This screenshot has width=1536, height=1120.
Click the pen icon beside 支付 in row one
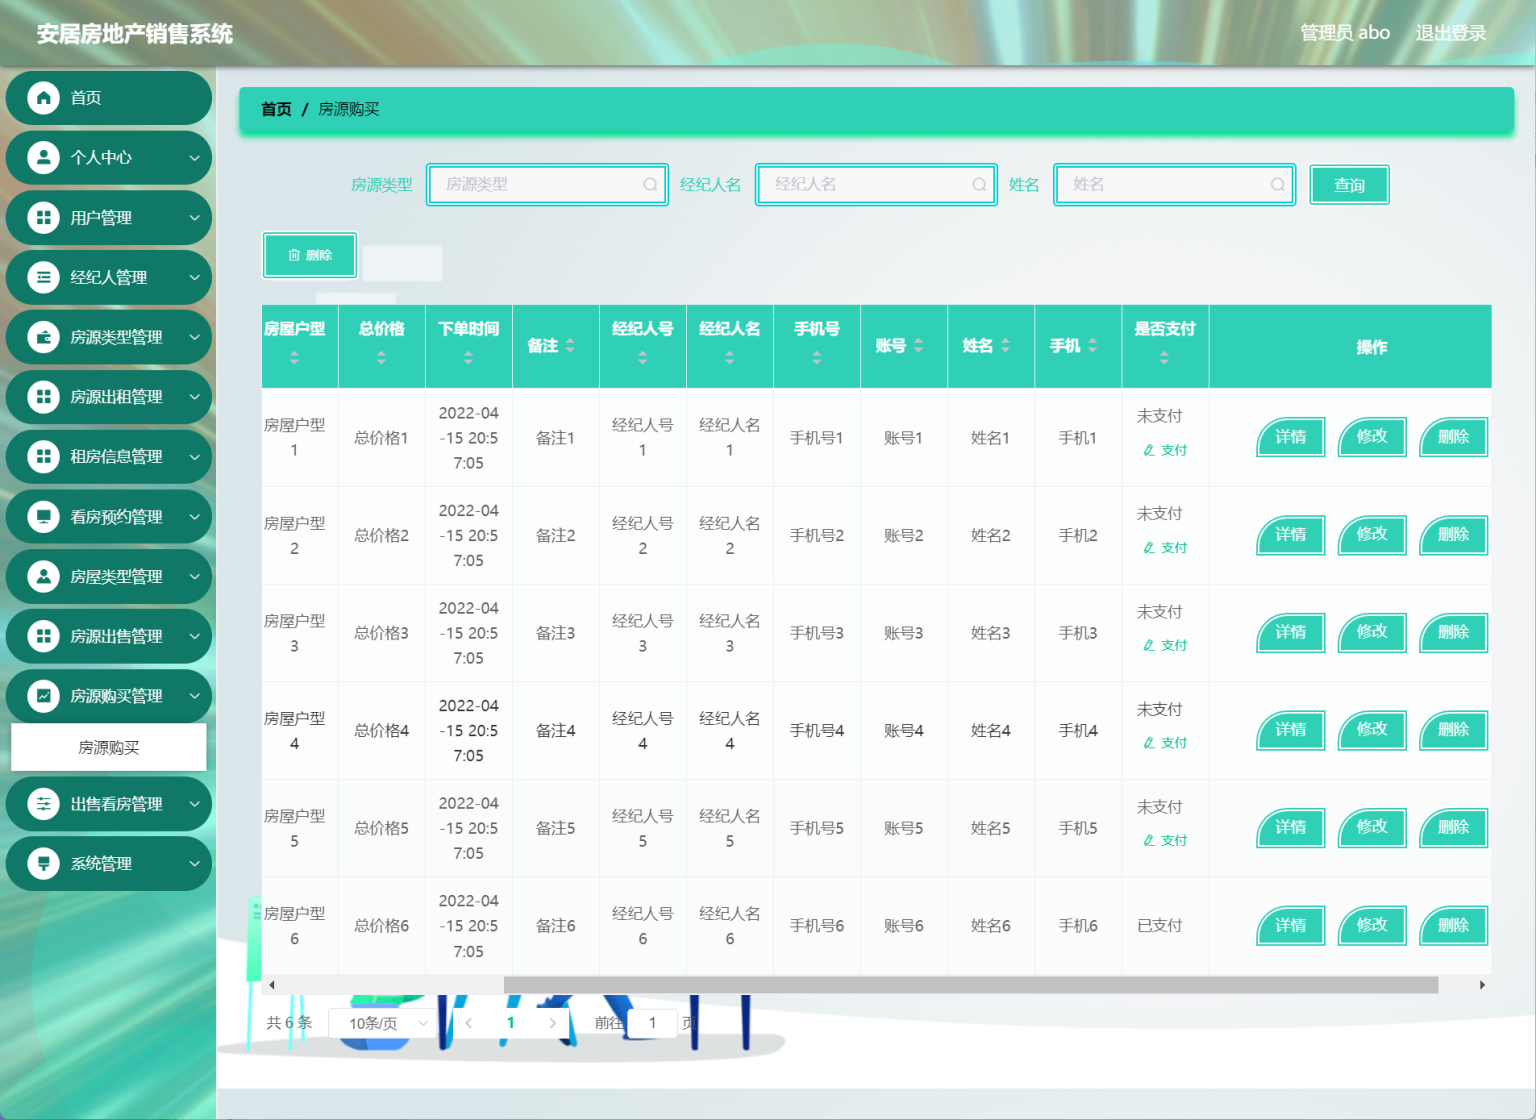pyautogui.click(x=1147, y=450)
